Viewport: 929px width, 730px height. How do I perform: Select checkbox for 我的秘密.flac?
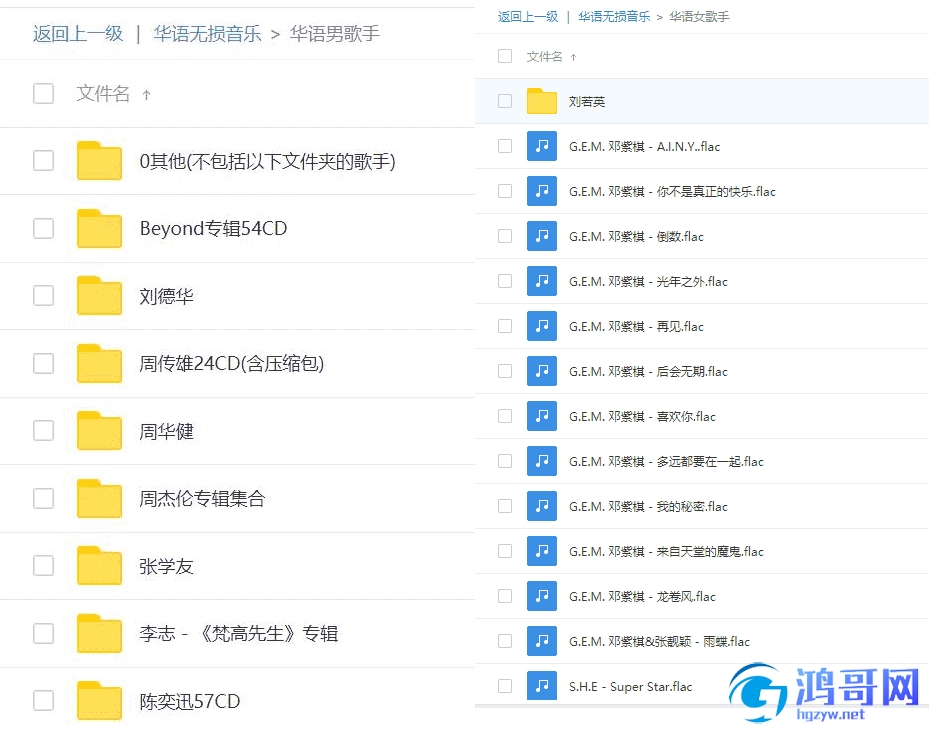pyautogui.click(x=505, y=506)
